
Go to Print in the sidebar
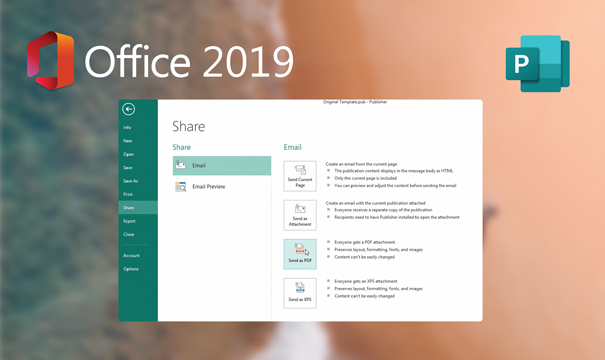coord(128,194)
